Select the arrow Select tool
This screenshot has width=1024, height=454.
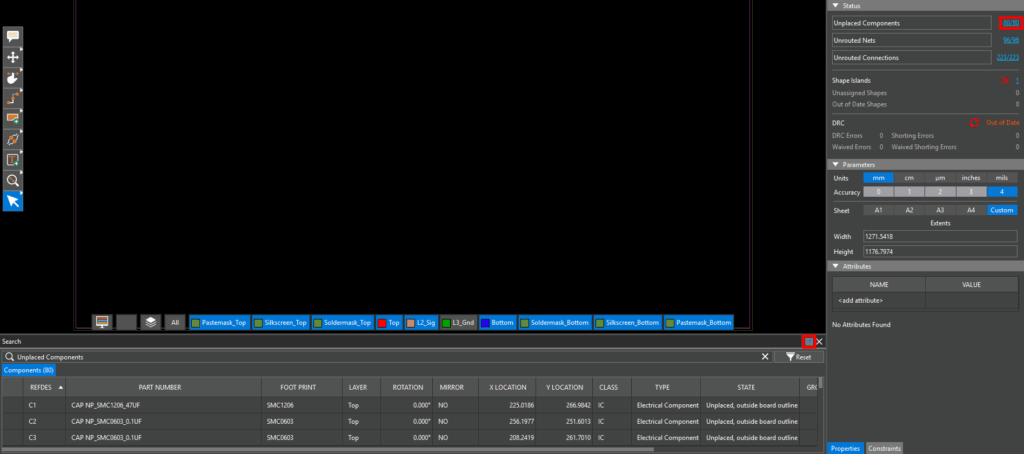pyautogui.click(x=12, y=201)
